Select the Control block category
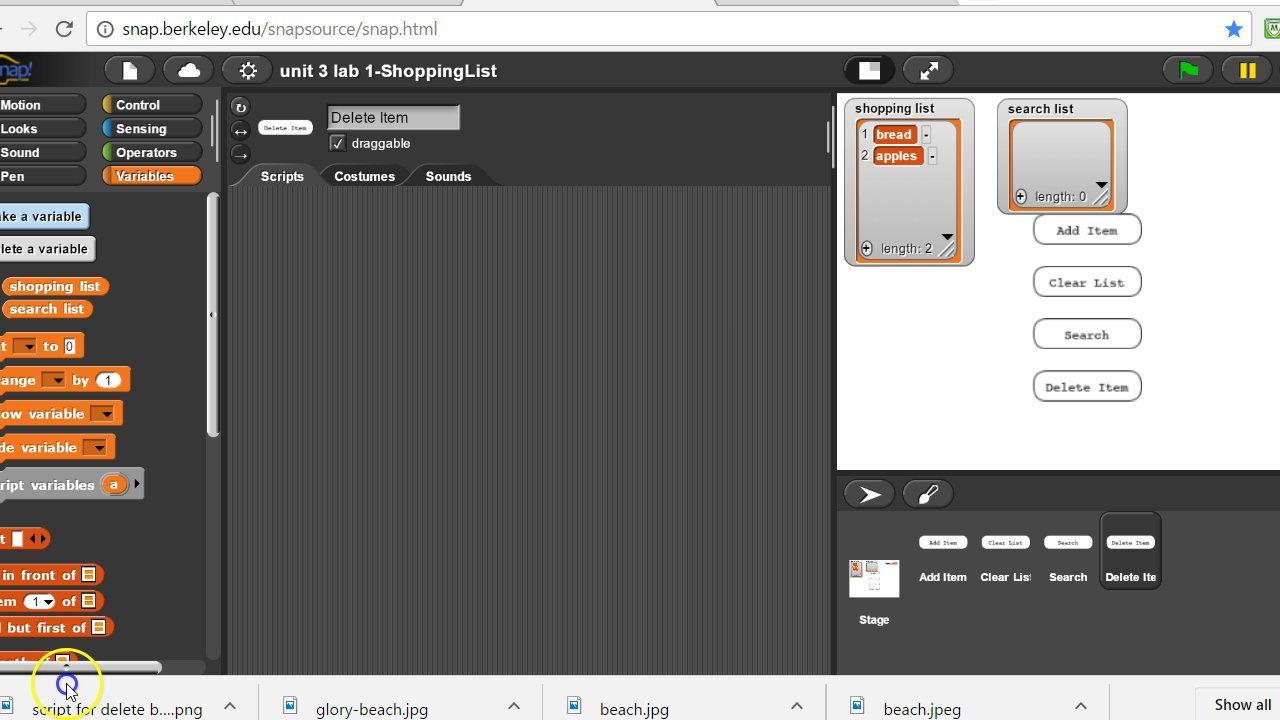Viewport: 1280px width, 720px height. tap(151, 105)
